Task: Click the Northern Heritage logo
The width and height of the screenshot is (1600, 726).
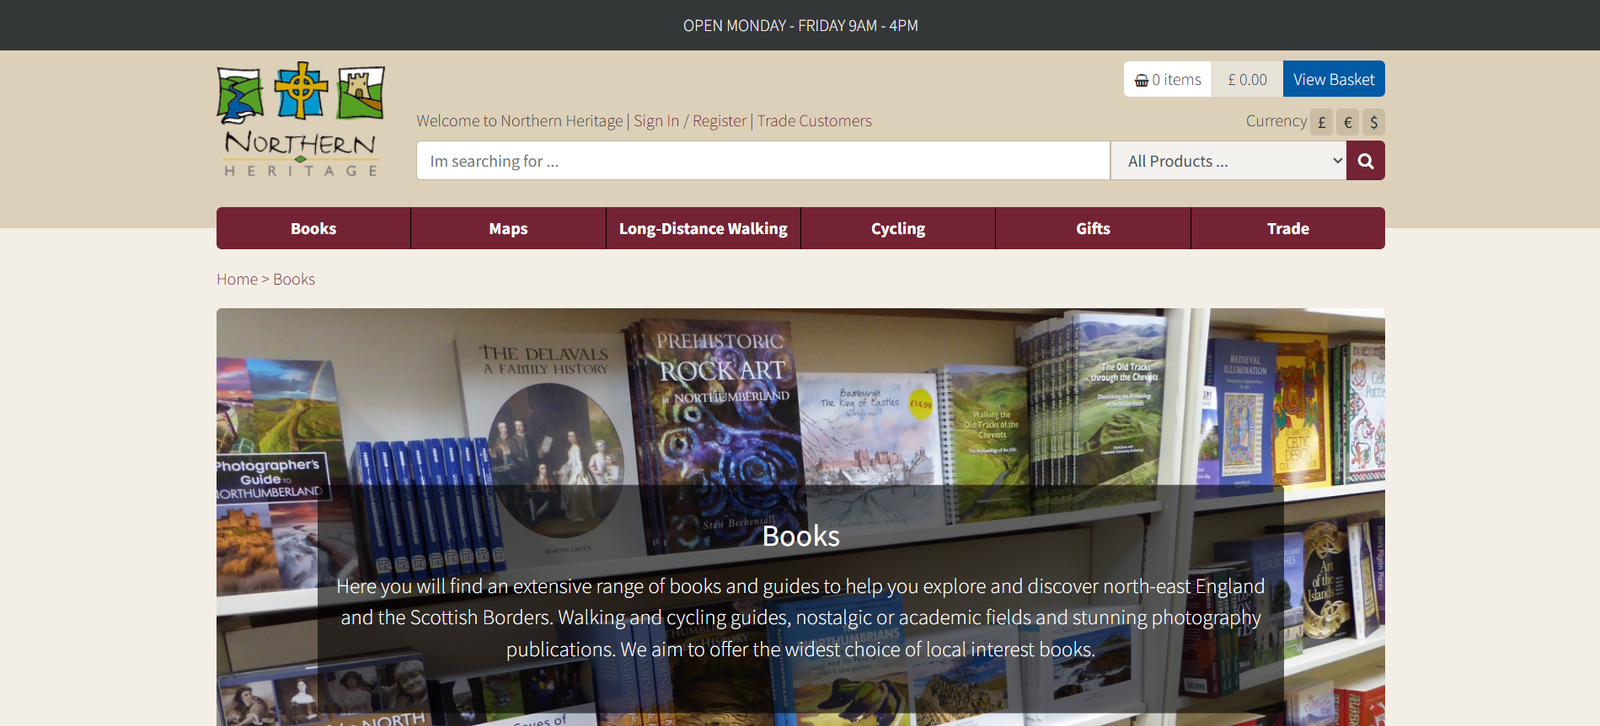Action: (300, 121)
